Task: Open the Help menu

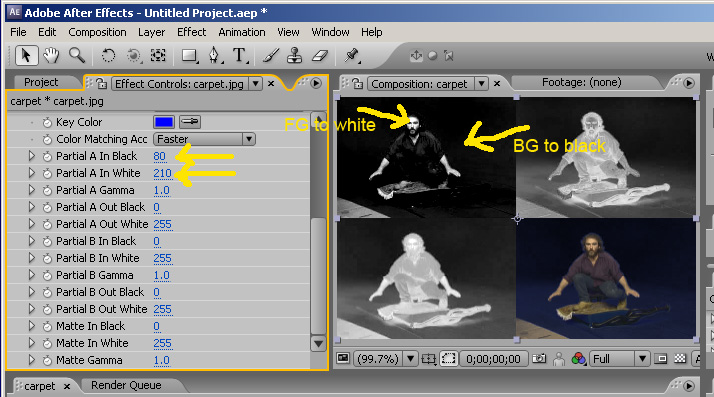Action: click(x=372, y=32)
